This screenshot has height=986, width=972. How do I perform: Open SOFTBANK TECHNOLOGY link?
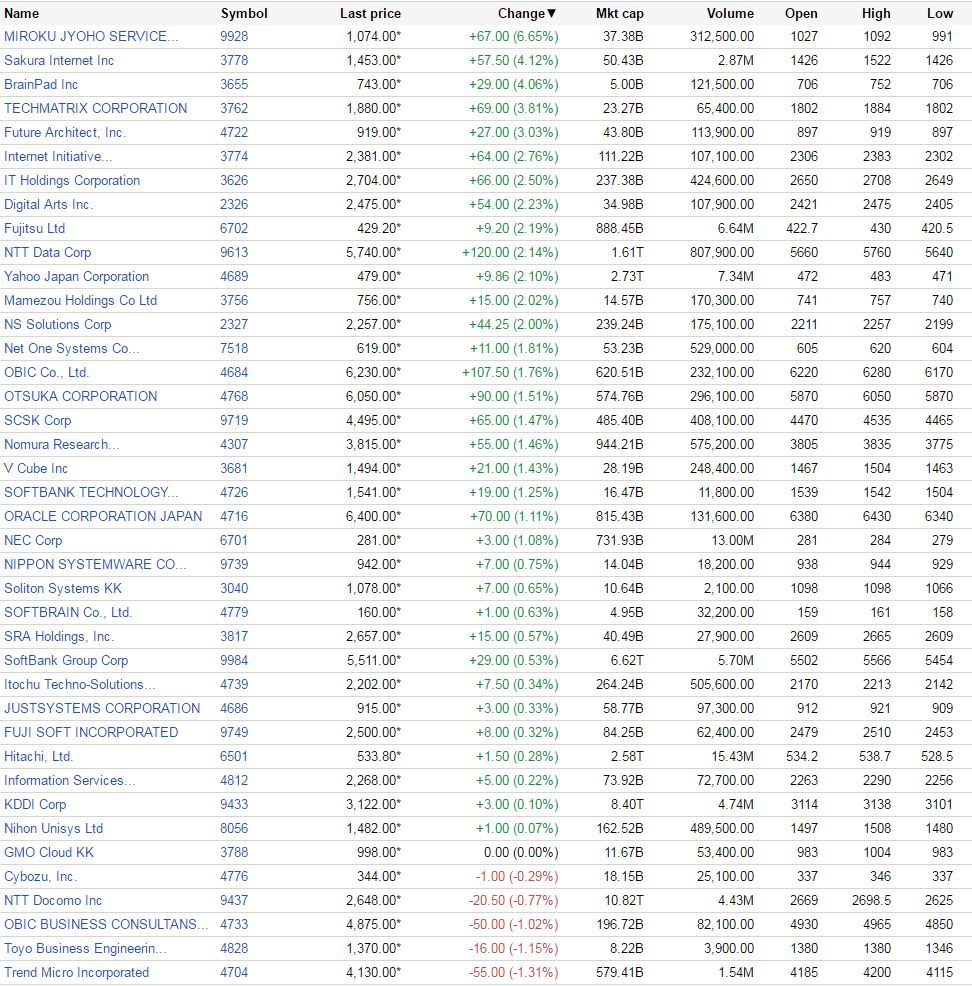pos(91,492)
